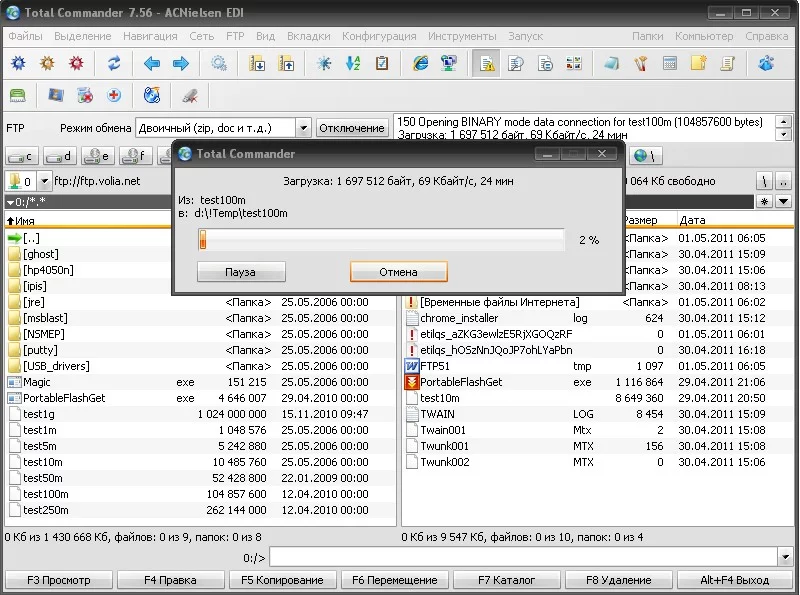800x595 pixels.
Task: Click the calculator toolbar icon
Action: [670, 64]
